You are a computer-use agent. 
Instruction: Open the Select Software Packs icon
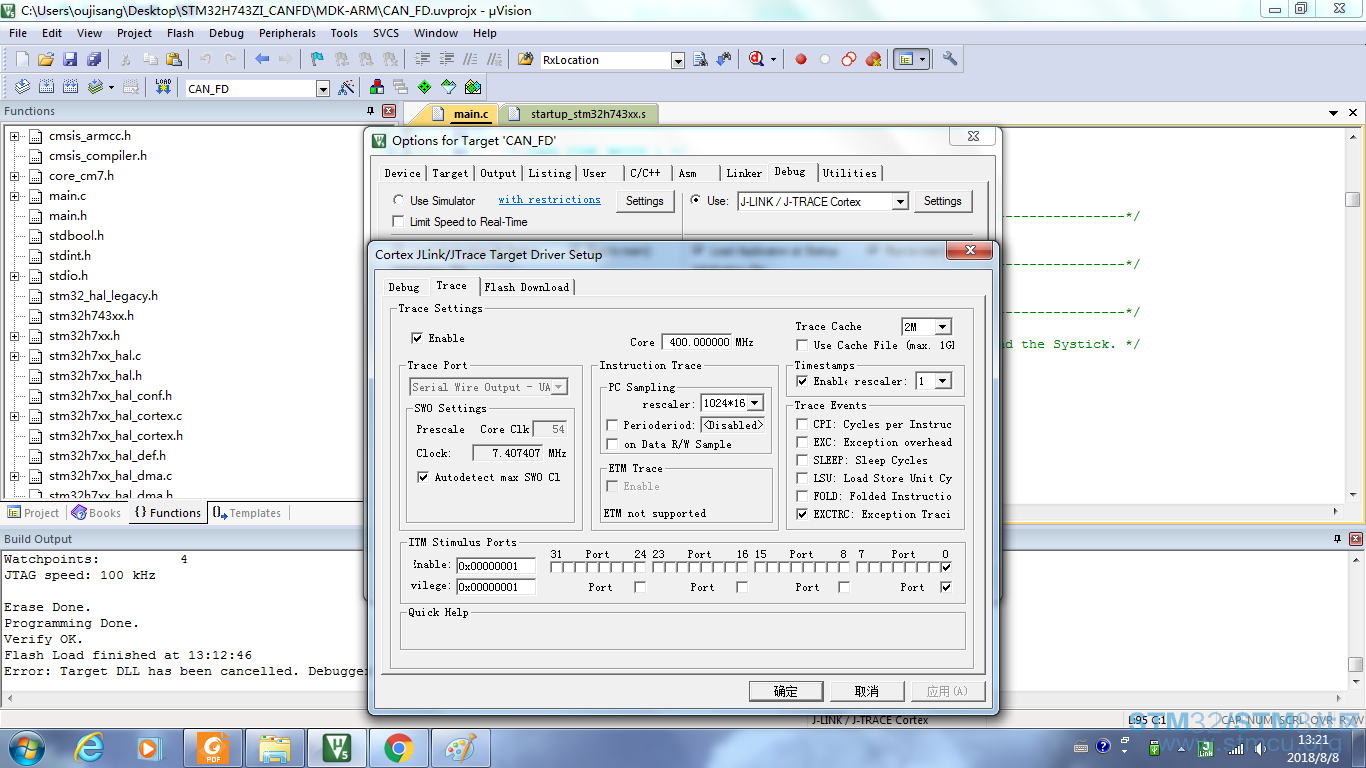coord(449,88)
